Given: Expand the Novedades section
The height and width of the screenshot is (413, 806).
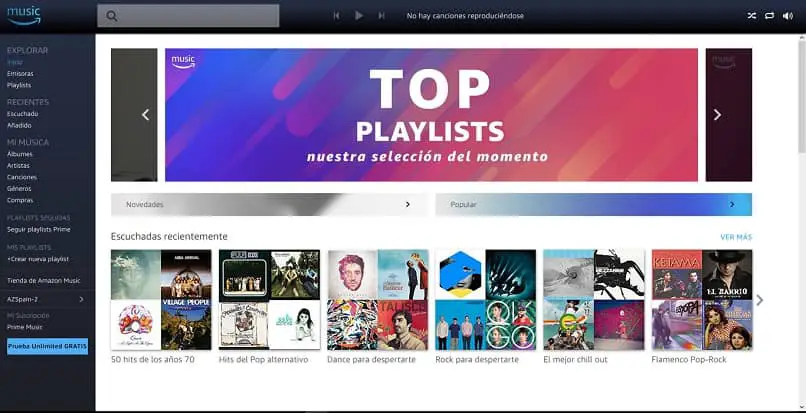Looking at the screenshot, I should coord(269,204).
